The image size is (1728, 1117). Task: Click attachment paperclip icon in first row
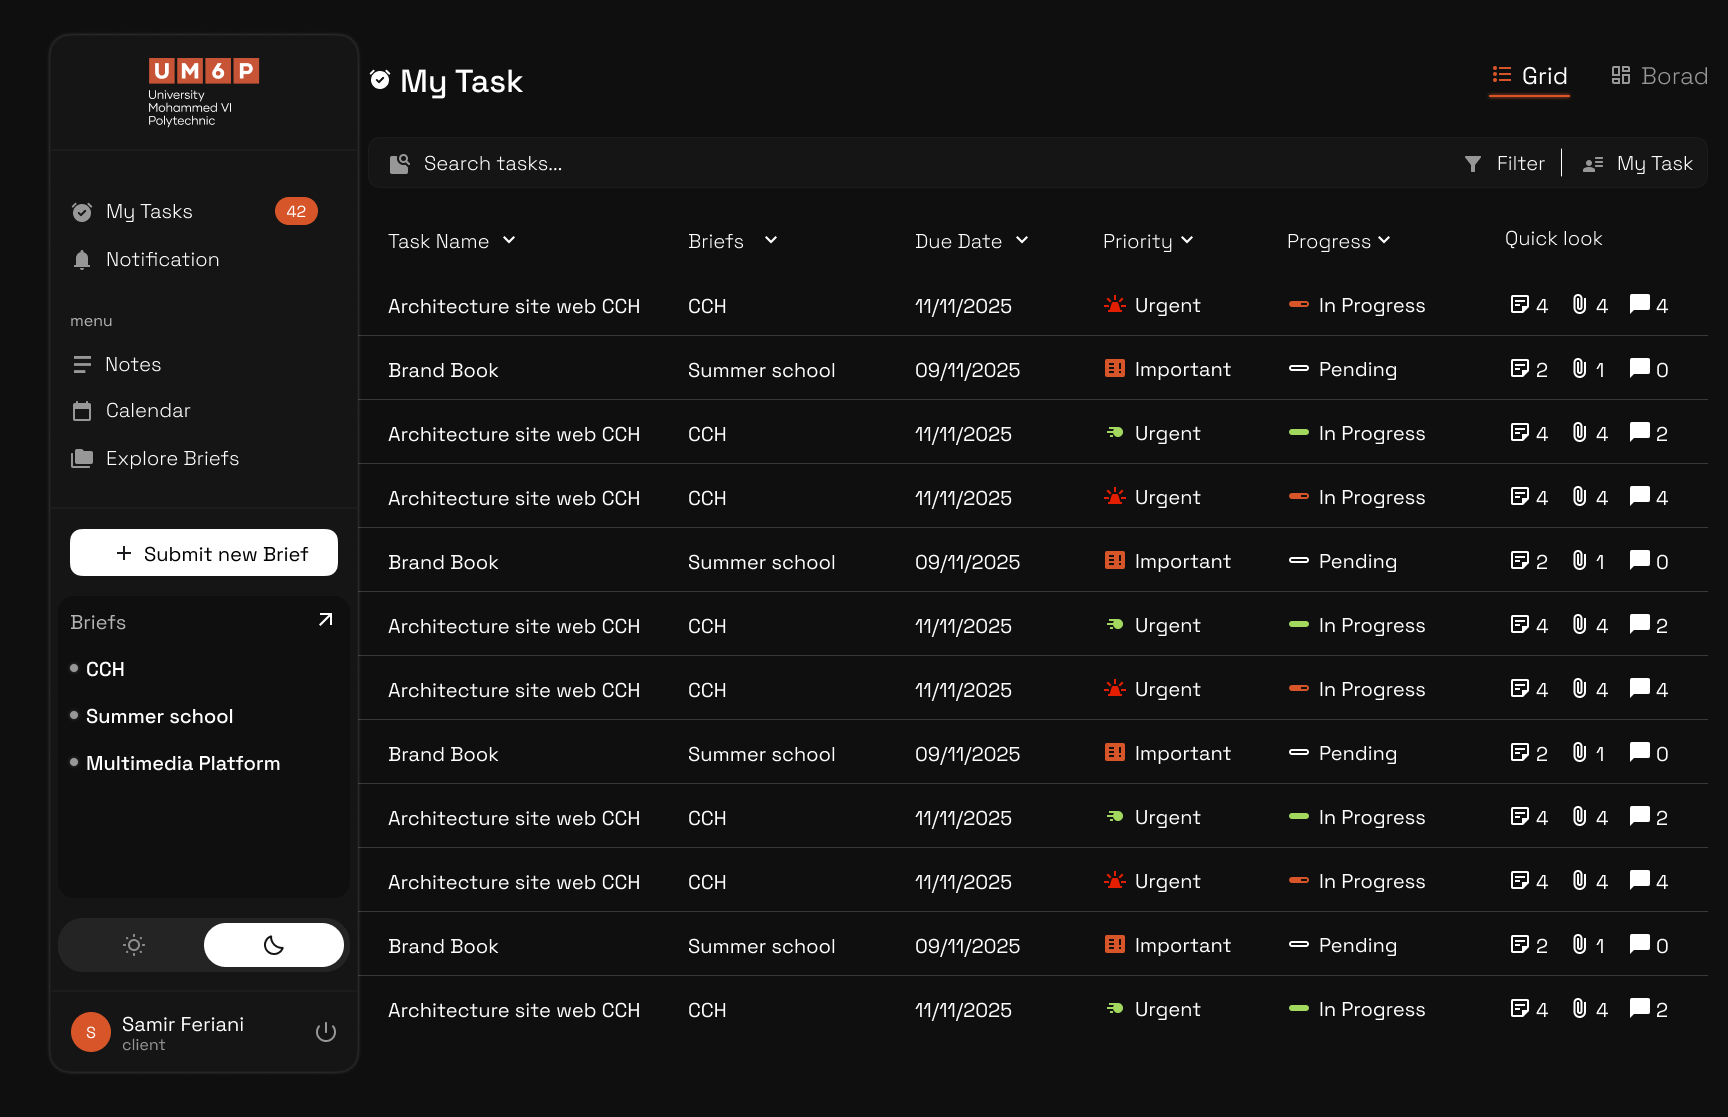point(1579,304)
